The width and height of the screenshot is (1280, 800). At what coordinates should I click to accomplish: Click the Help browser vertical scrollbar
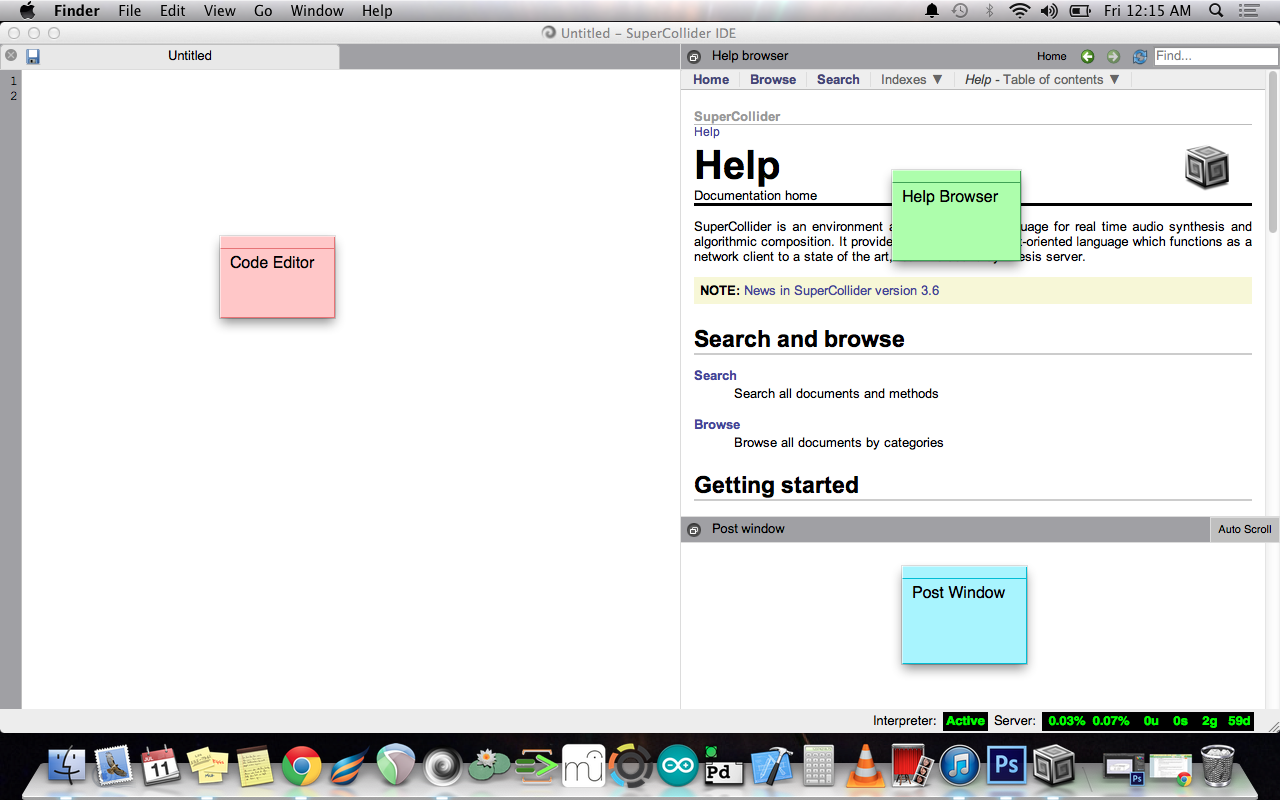click(1273, 150)
